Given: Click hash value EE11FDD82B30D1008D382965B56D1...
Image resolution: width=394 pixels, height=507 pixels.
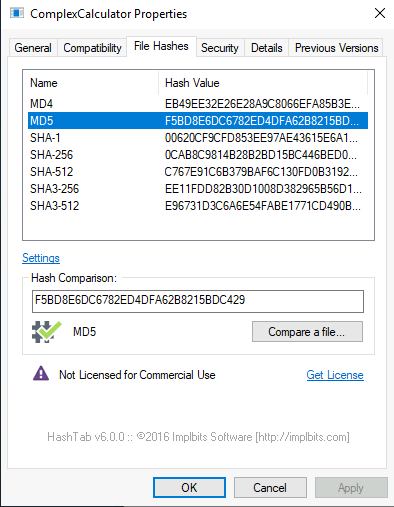Looking at the screenshot, I should pos(263,189).
